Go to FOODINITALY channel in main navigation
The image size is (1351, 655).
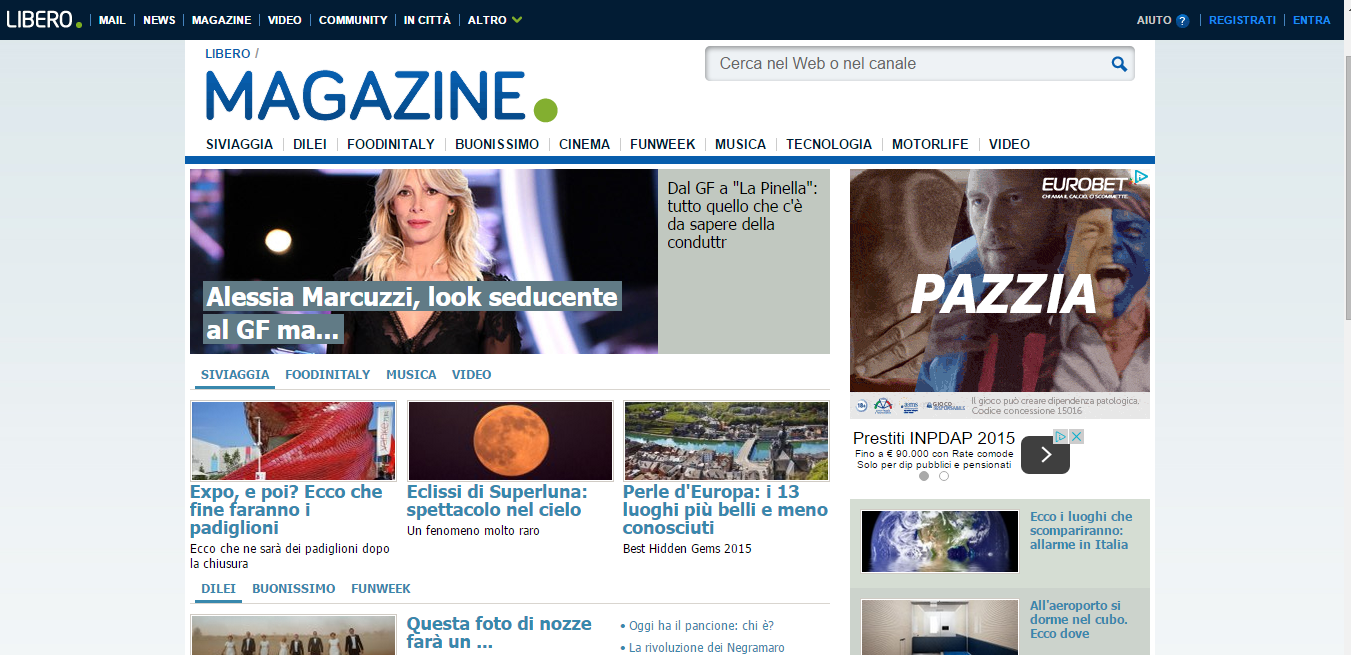tap(391, 144)
